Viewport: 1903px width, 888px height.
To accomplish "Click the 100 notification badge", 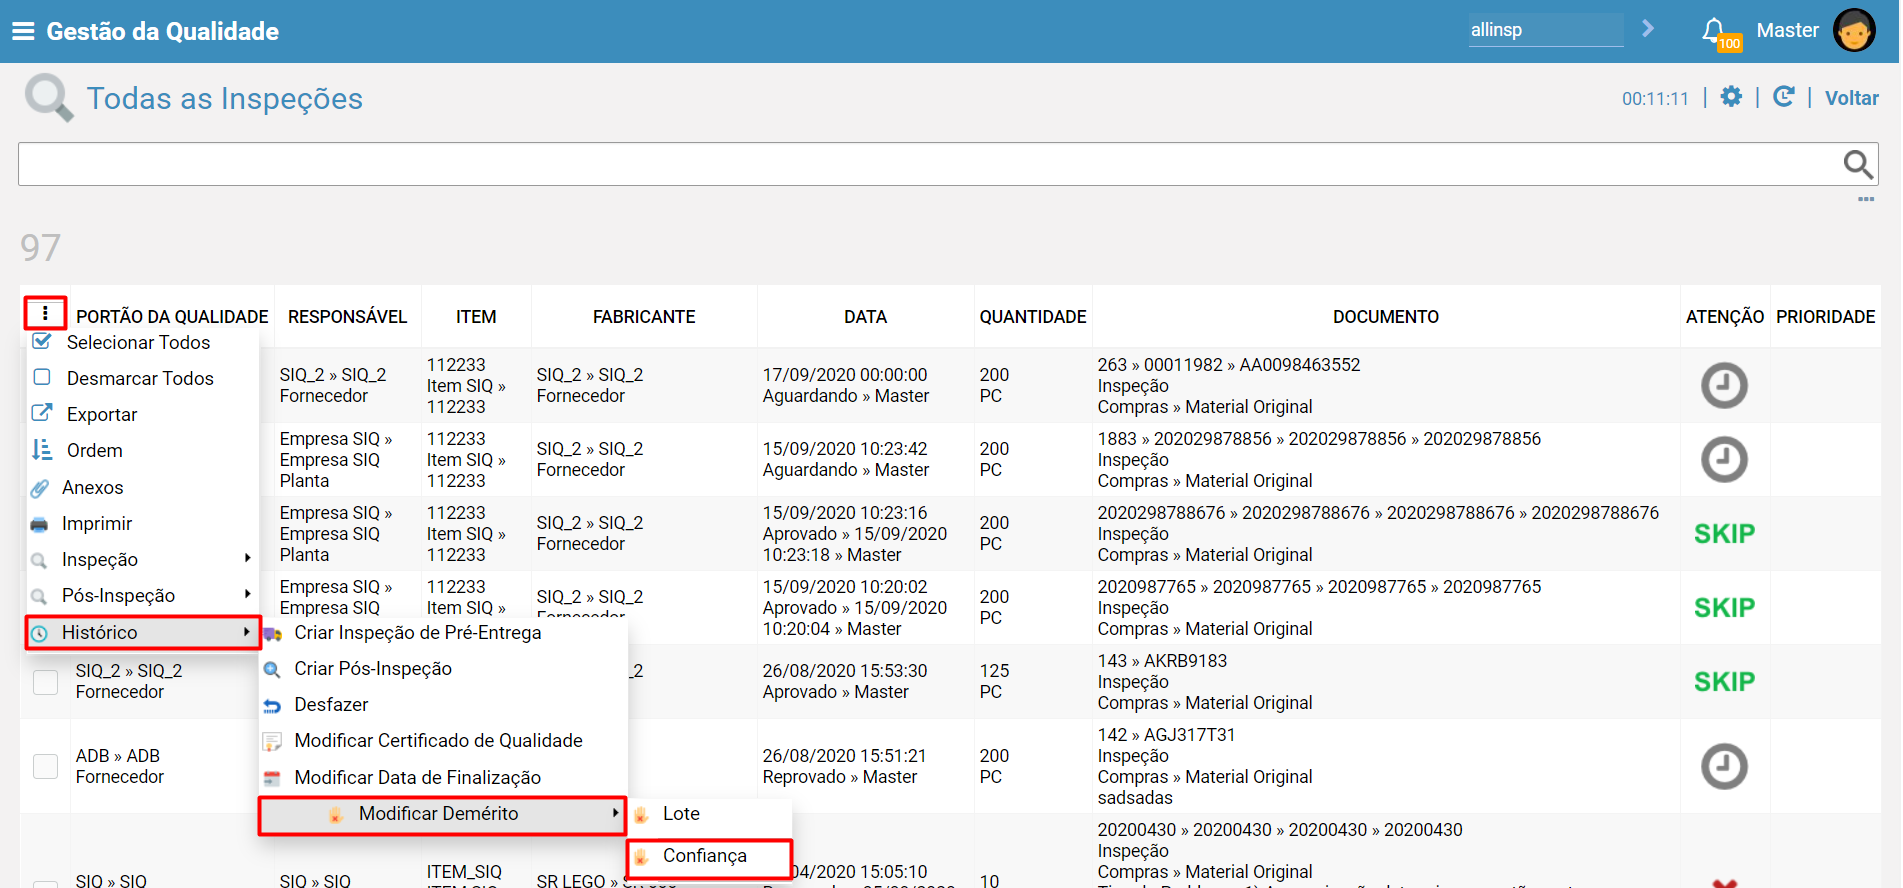I will pos(1729,43).
